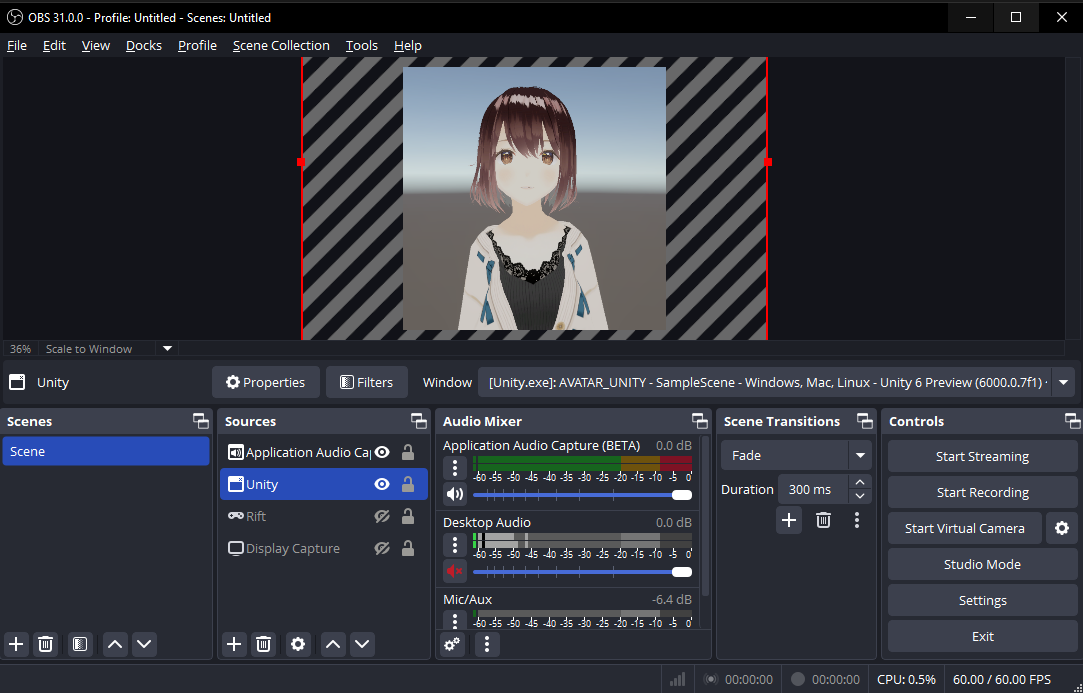Viewport: 1083px width, 693px height.
Task: Hide the Unity source eye icon
Action: click(382, 484)
